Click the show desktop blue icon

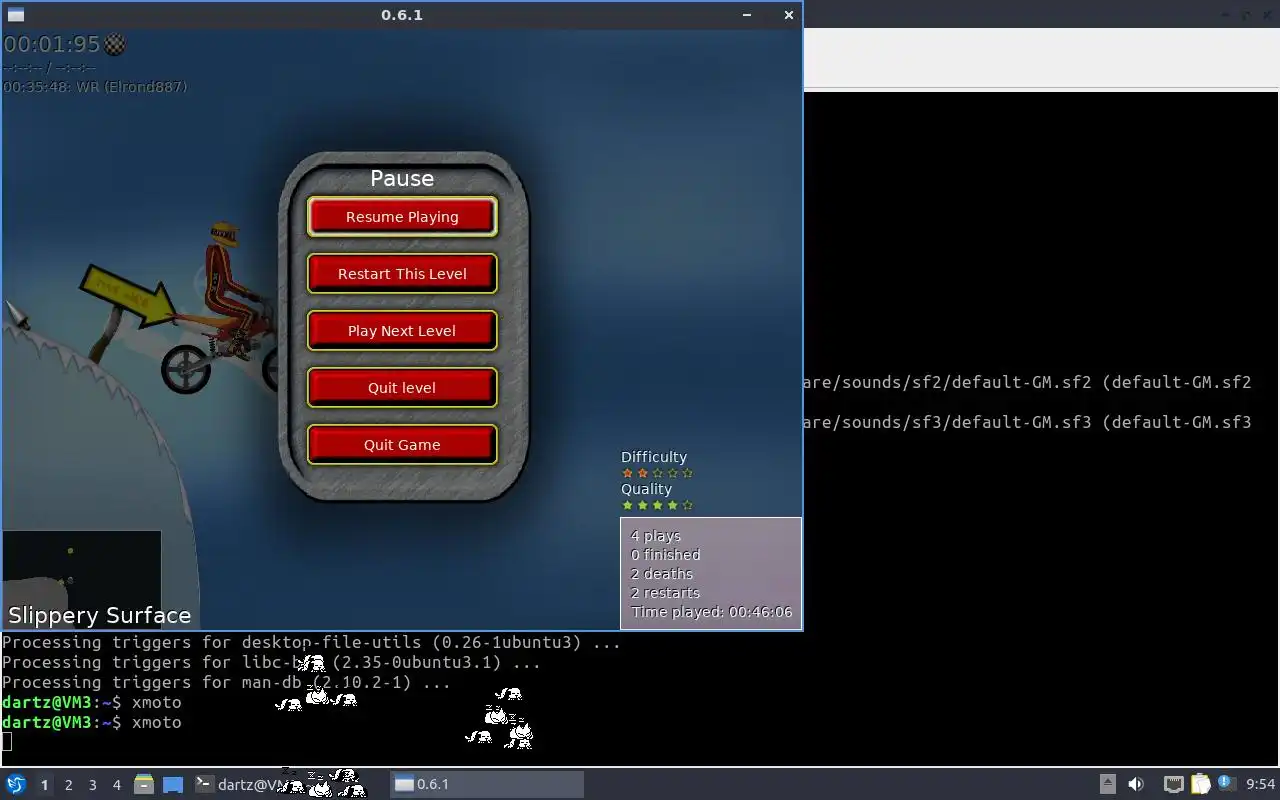[x=173, y=784]
